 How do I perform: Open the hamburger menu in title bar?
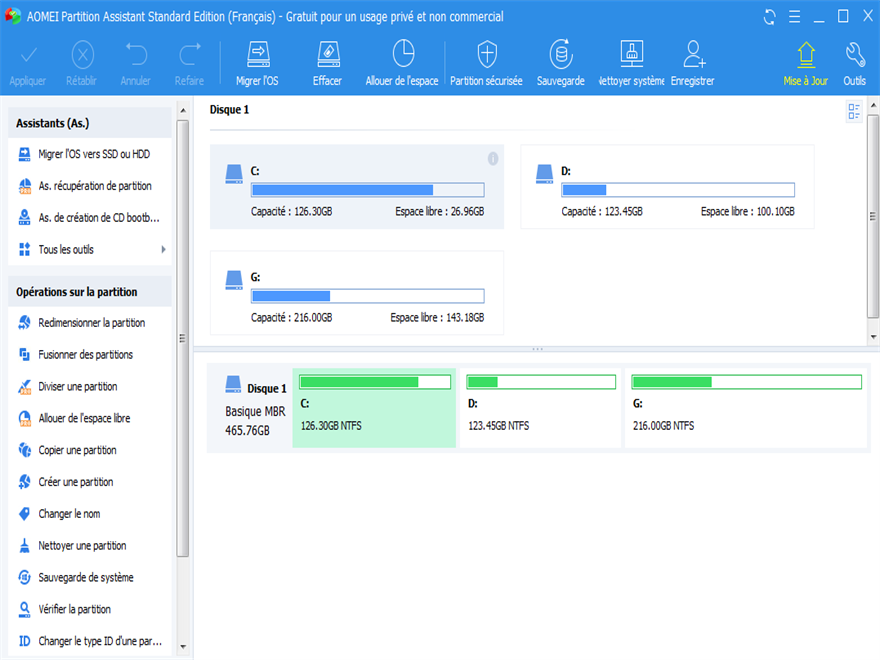tap(795, 17)
